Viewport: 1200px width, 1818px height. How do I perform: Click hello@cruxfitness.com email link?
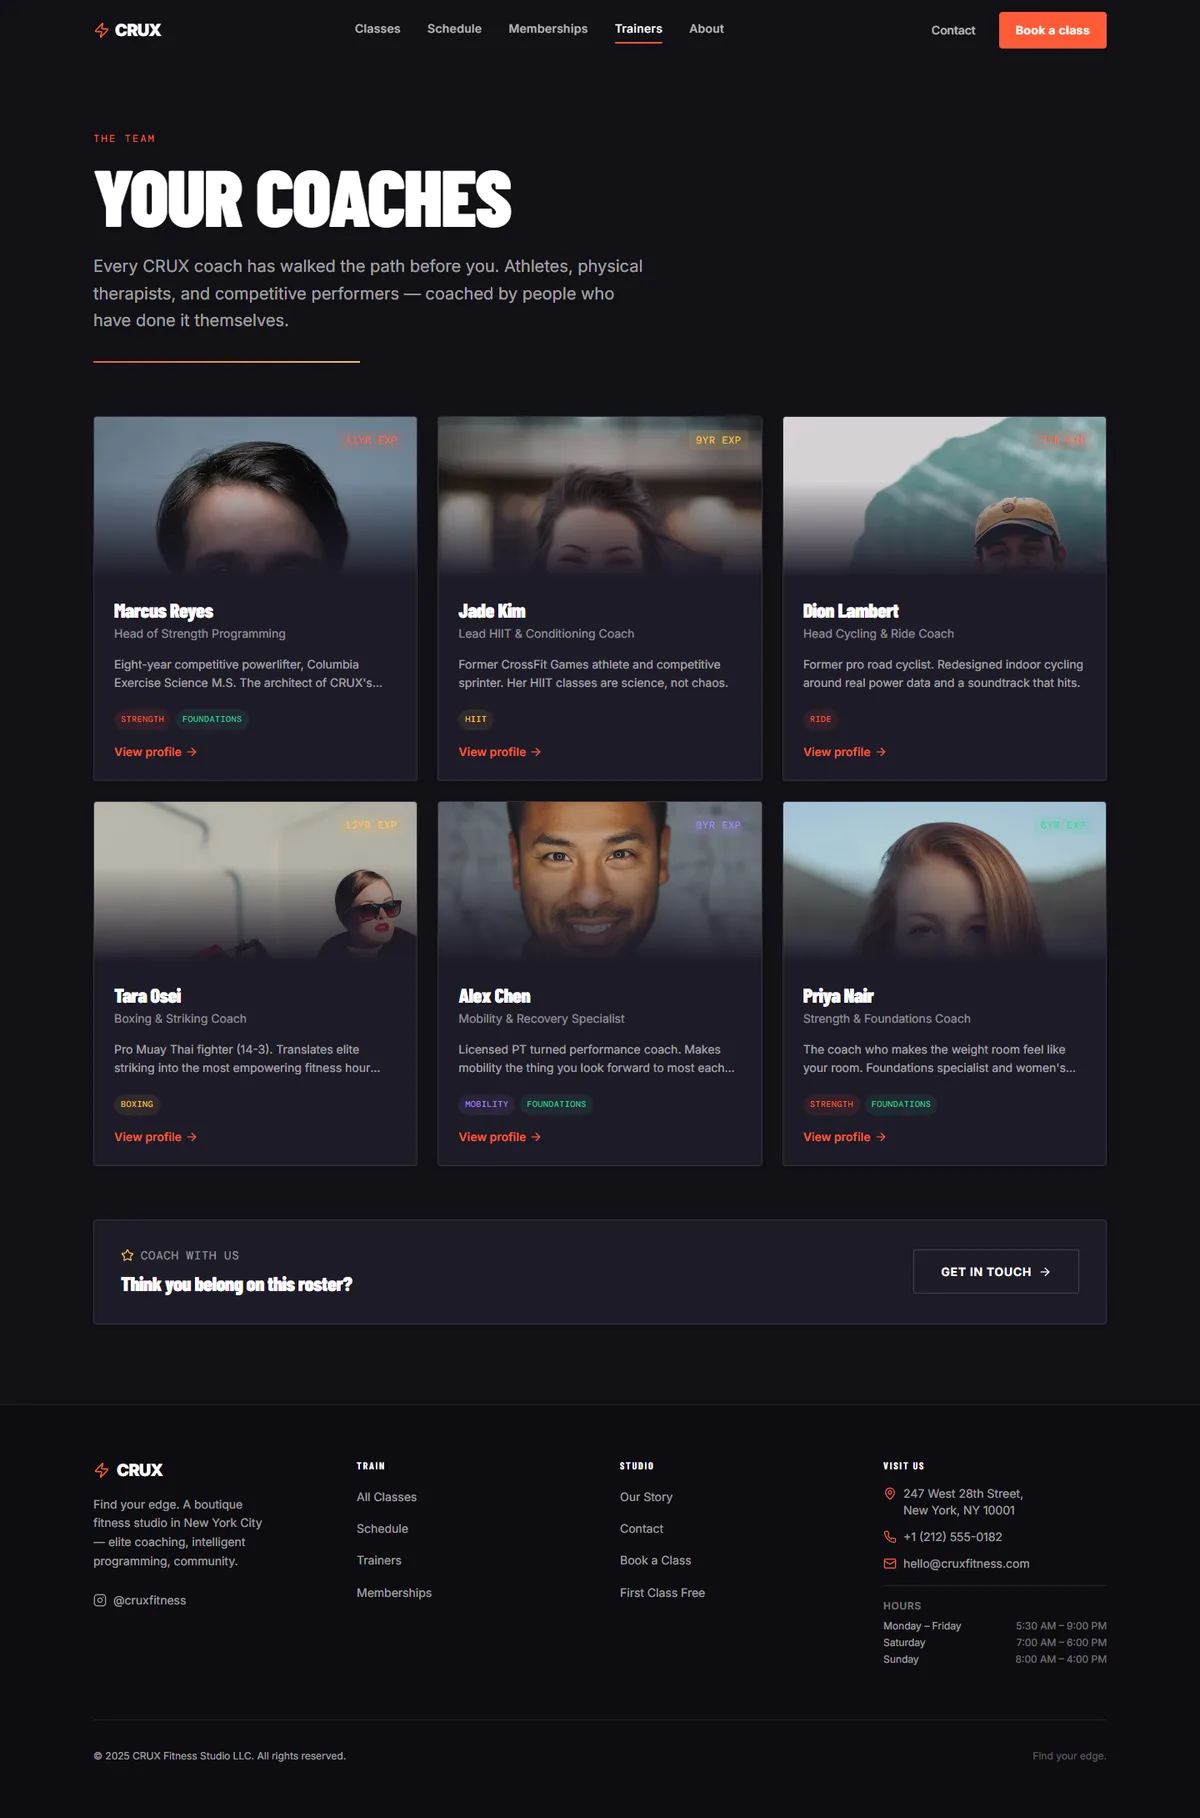pyautogui.click(x=966, y=1564)
